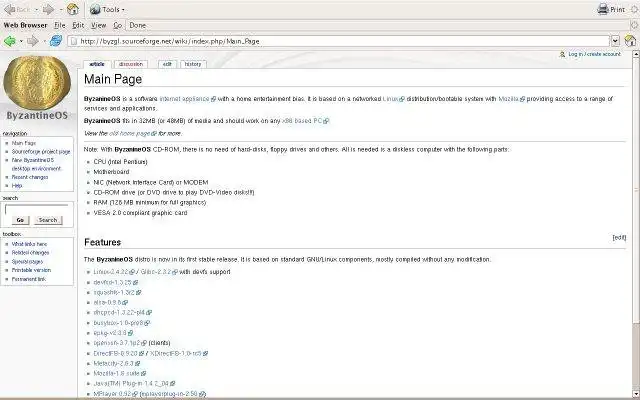Click the forward arrow in navigation bar
640x400 pixels.
32,41
